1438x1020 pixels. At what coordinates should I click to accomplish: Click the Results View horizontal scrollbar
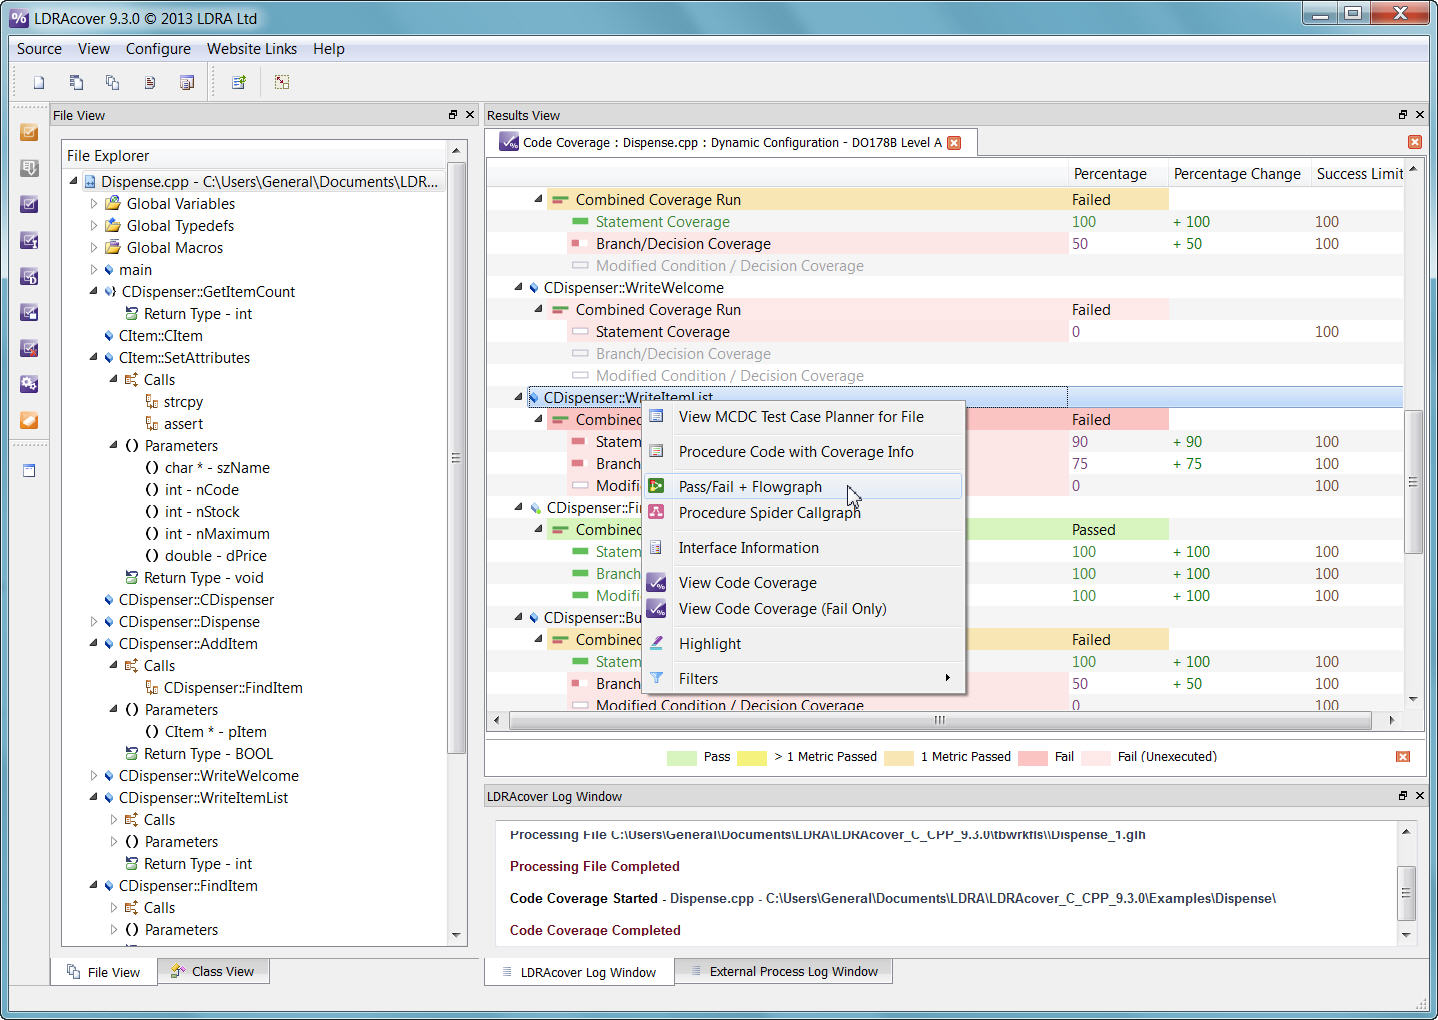938,720
